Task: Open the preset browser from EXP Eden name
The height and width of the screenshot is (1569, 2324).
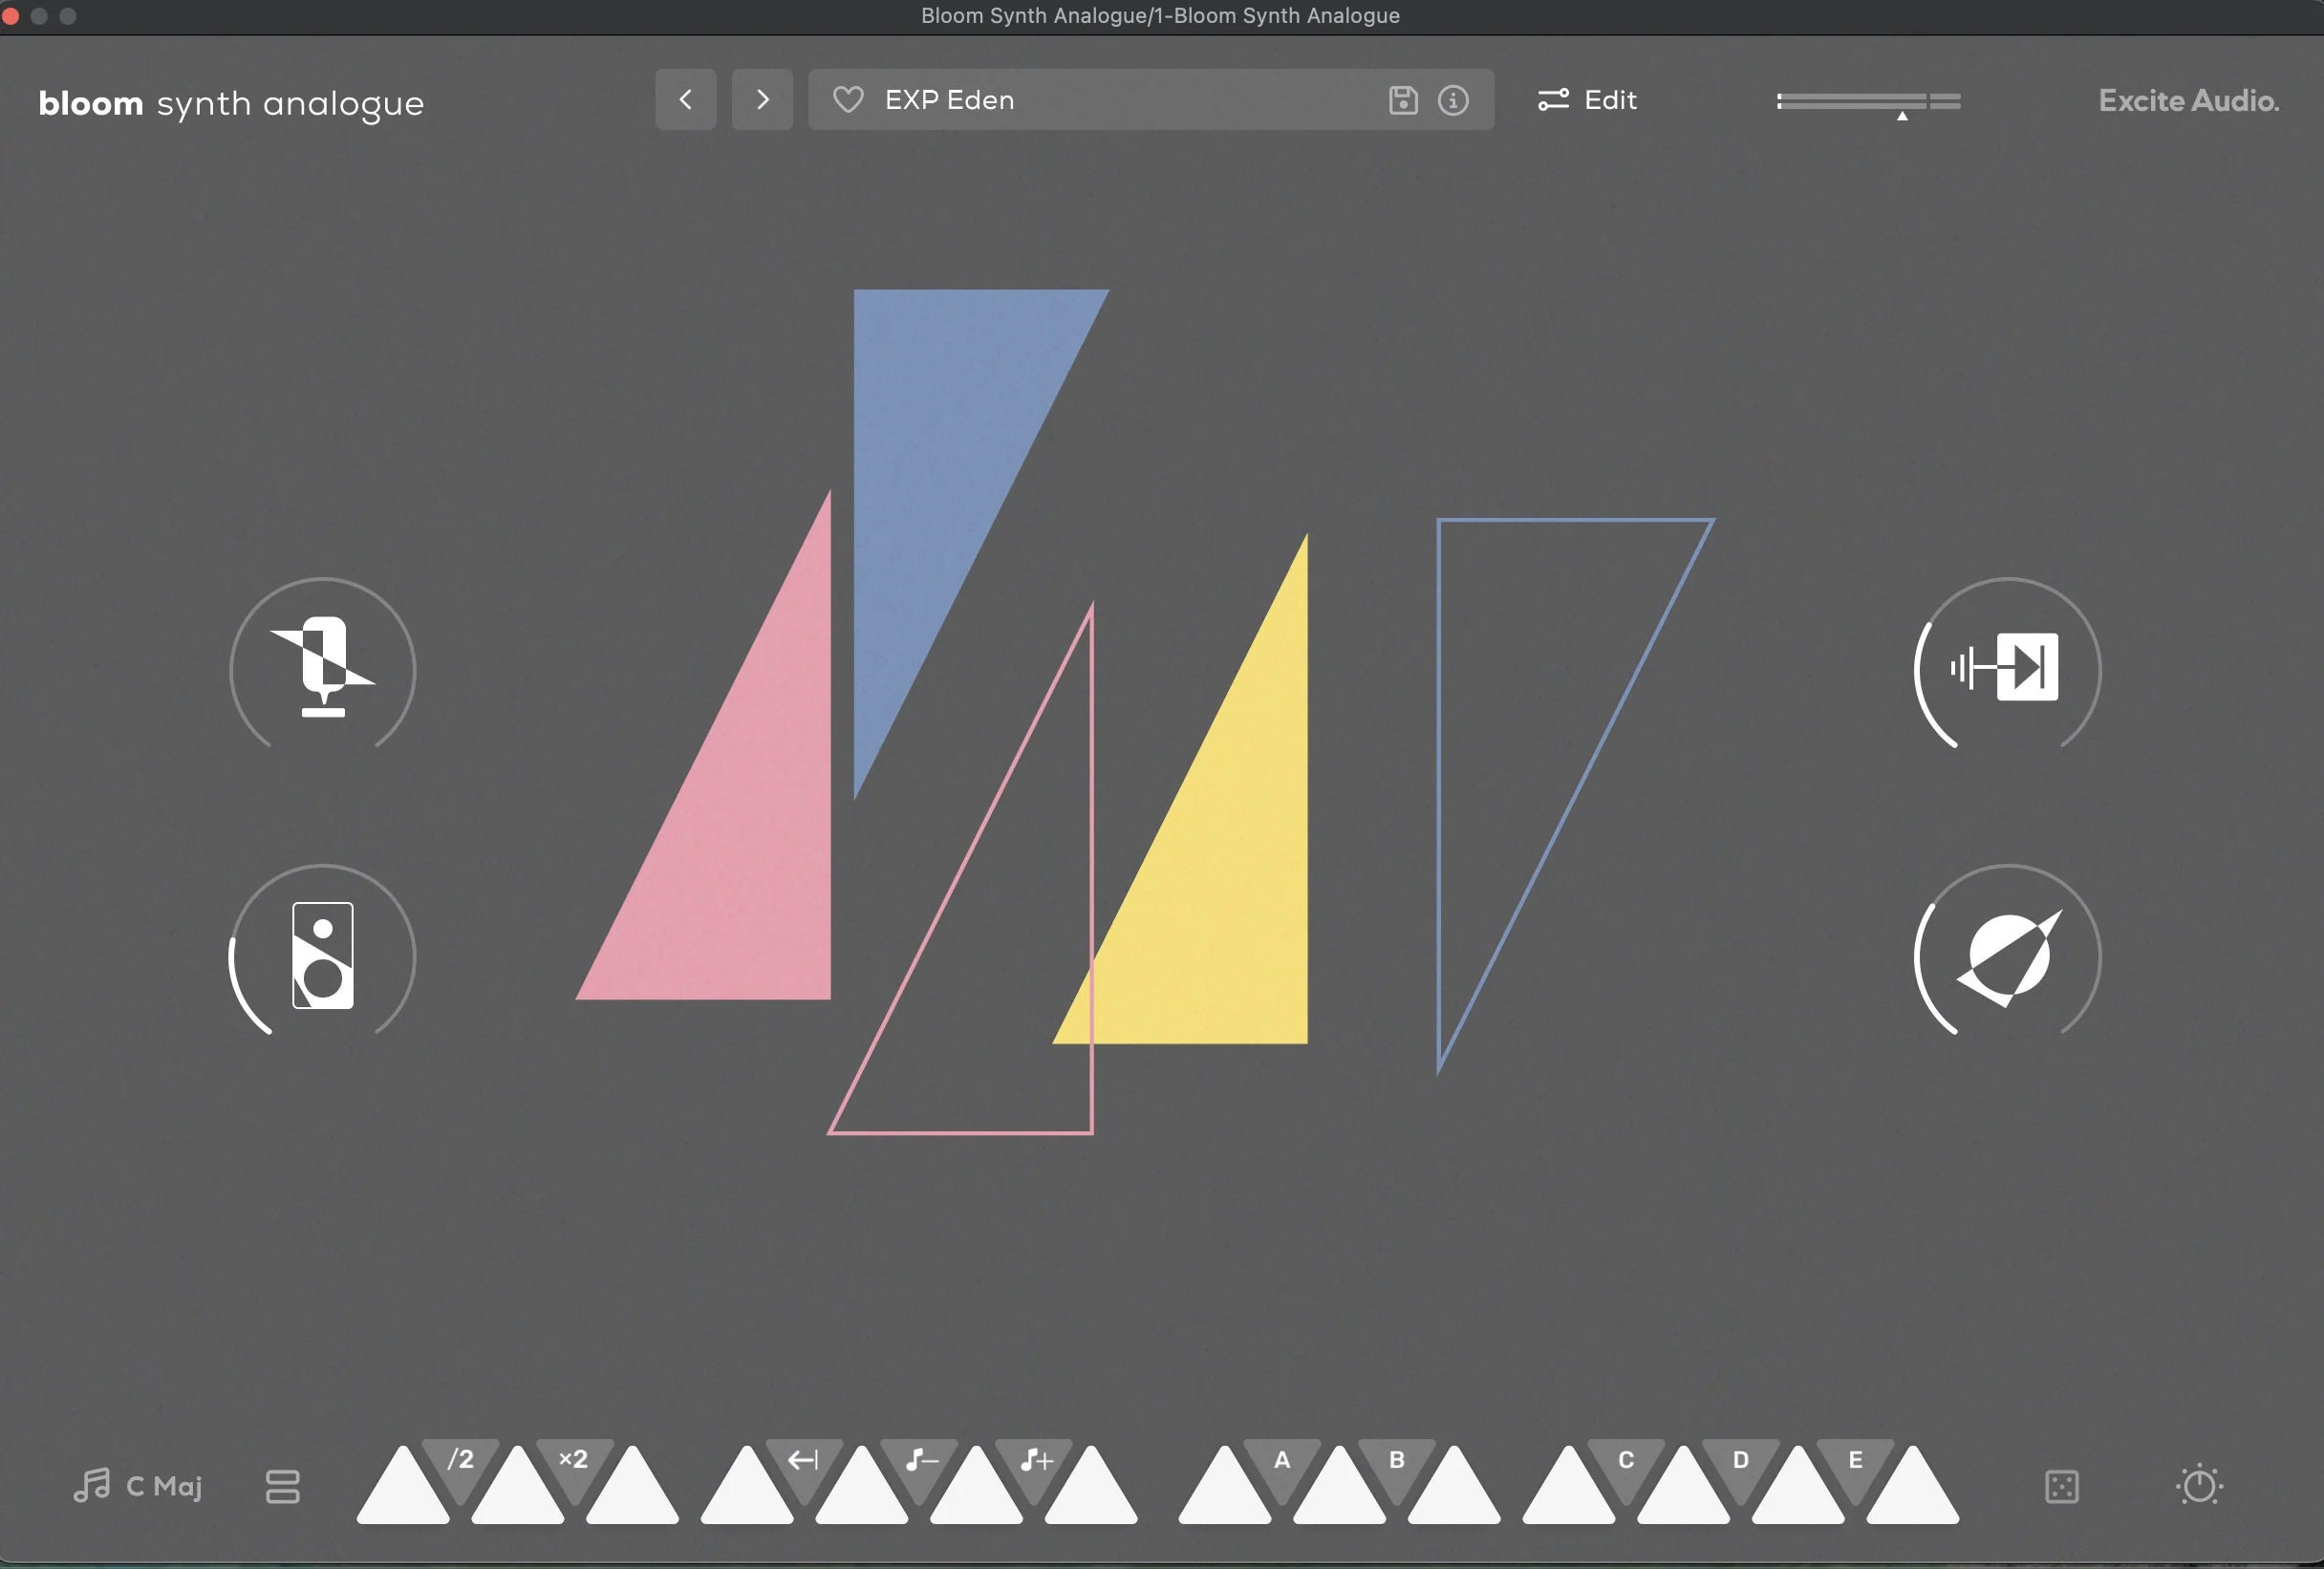Action: (949, 100)
